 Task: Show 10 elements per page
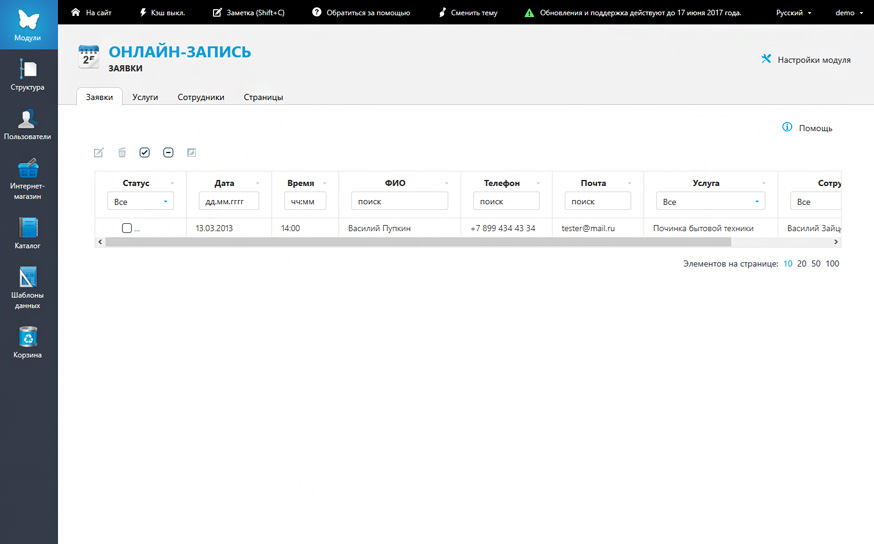tap(788, 264)
